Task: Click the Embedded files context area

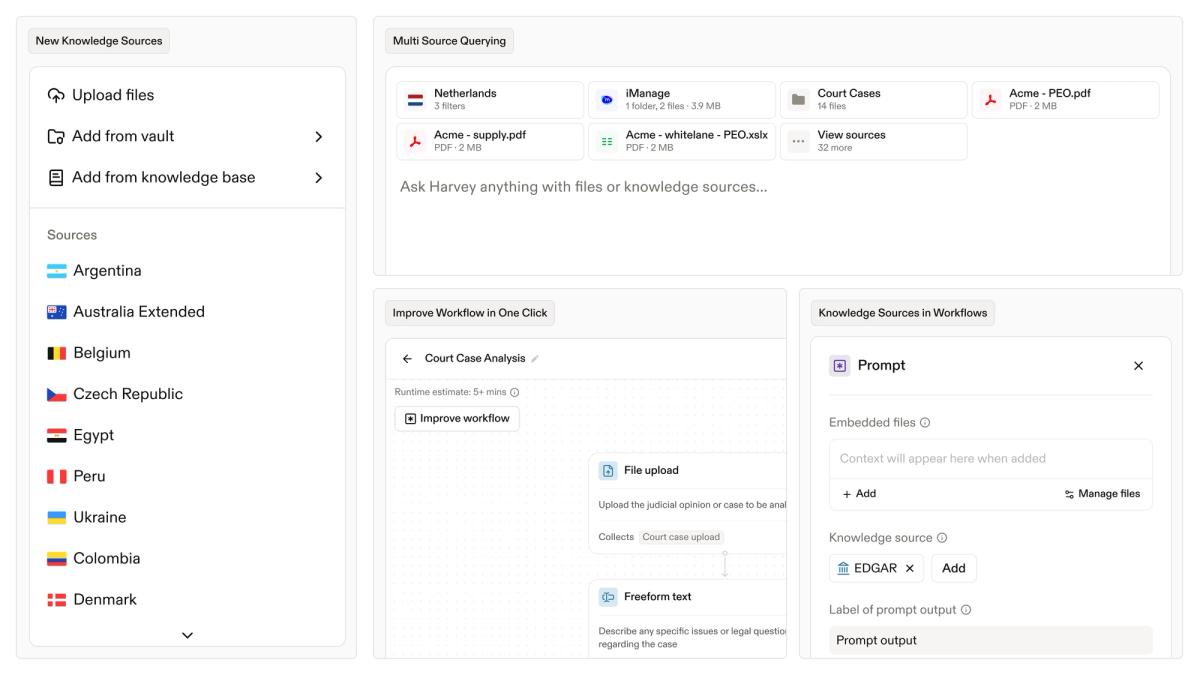Action: (991, 459)
